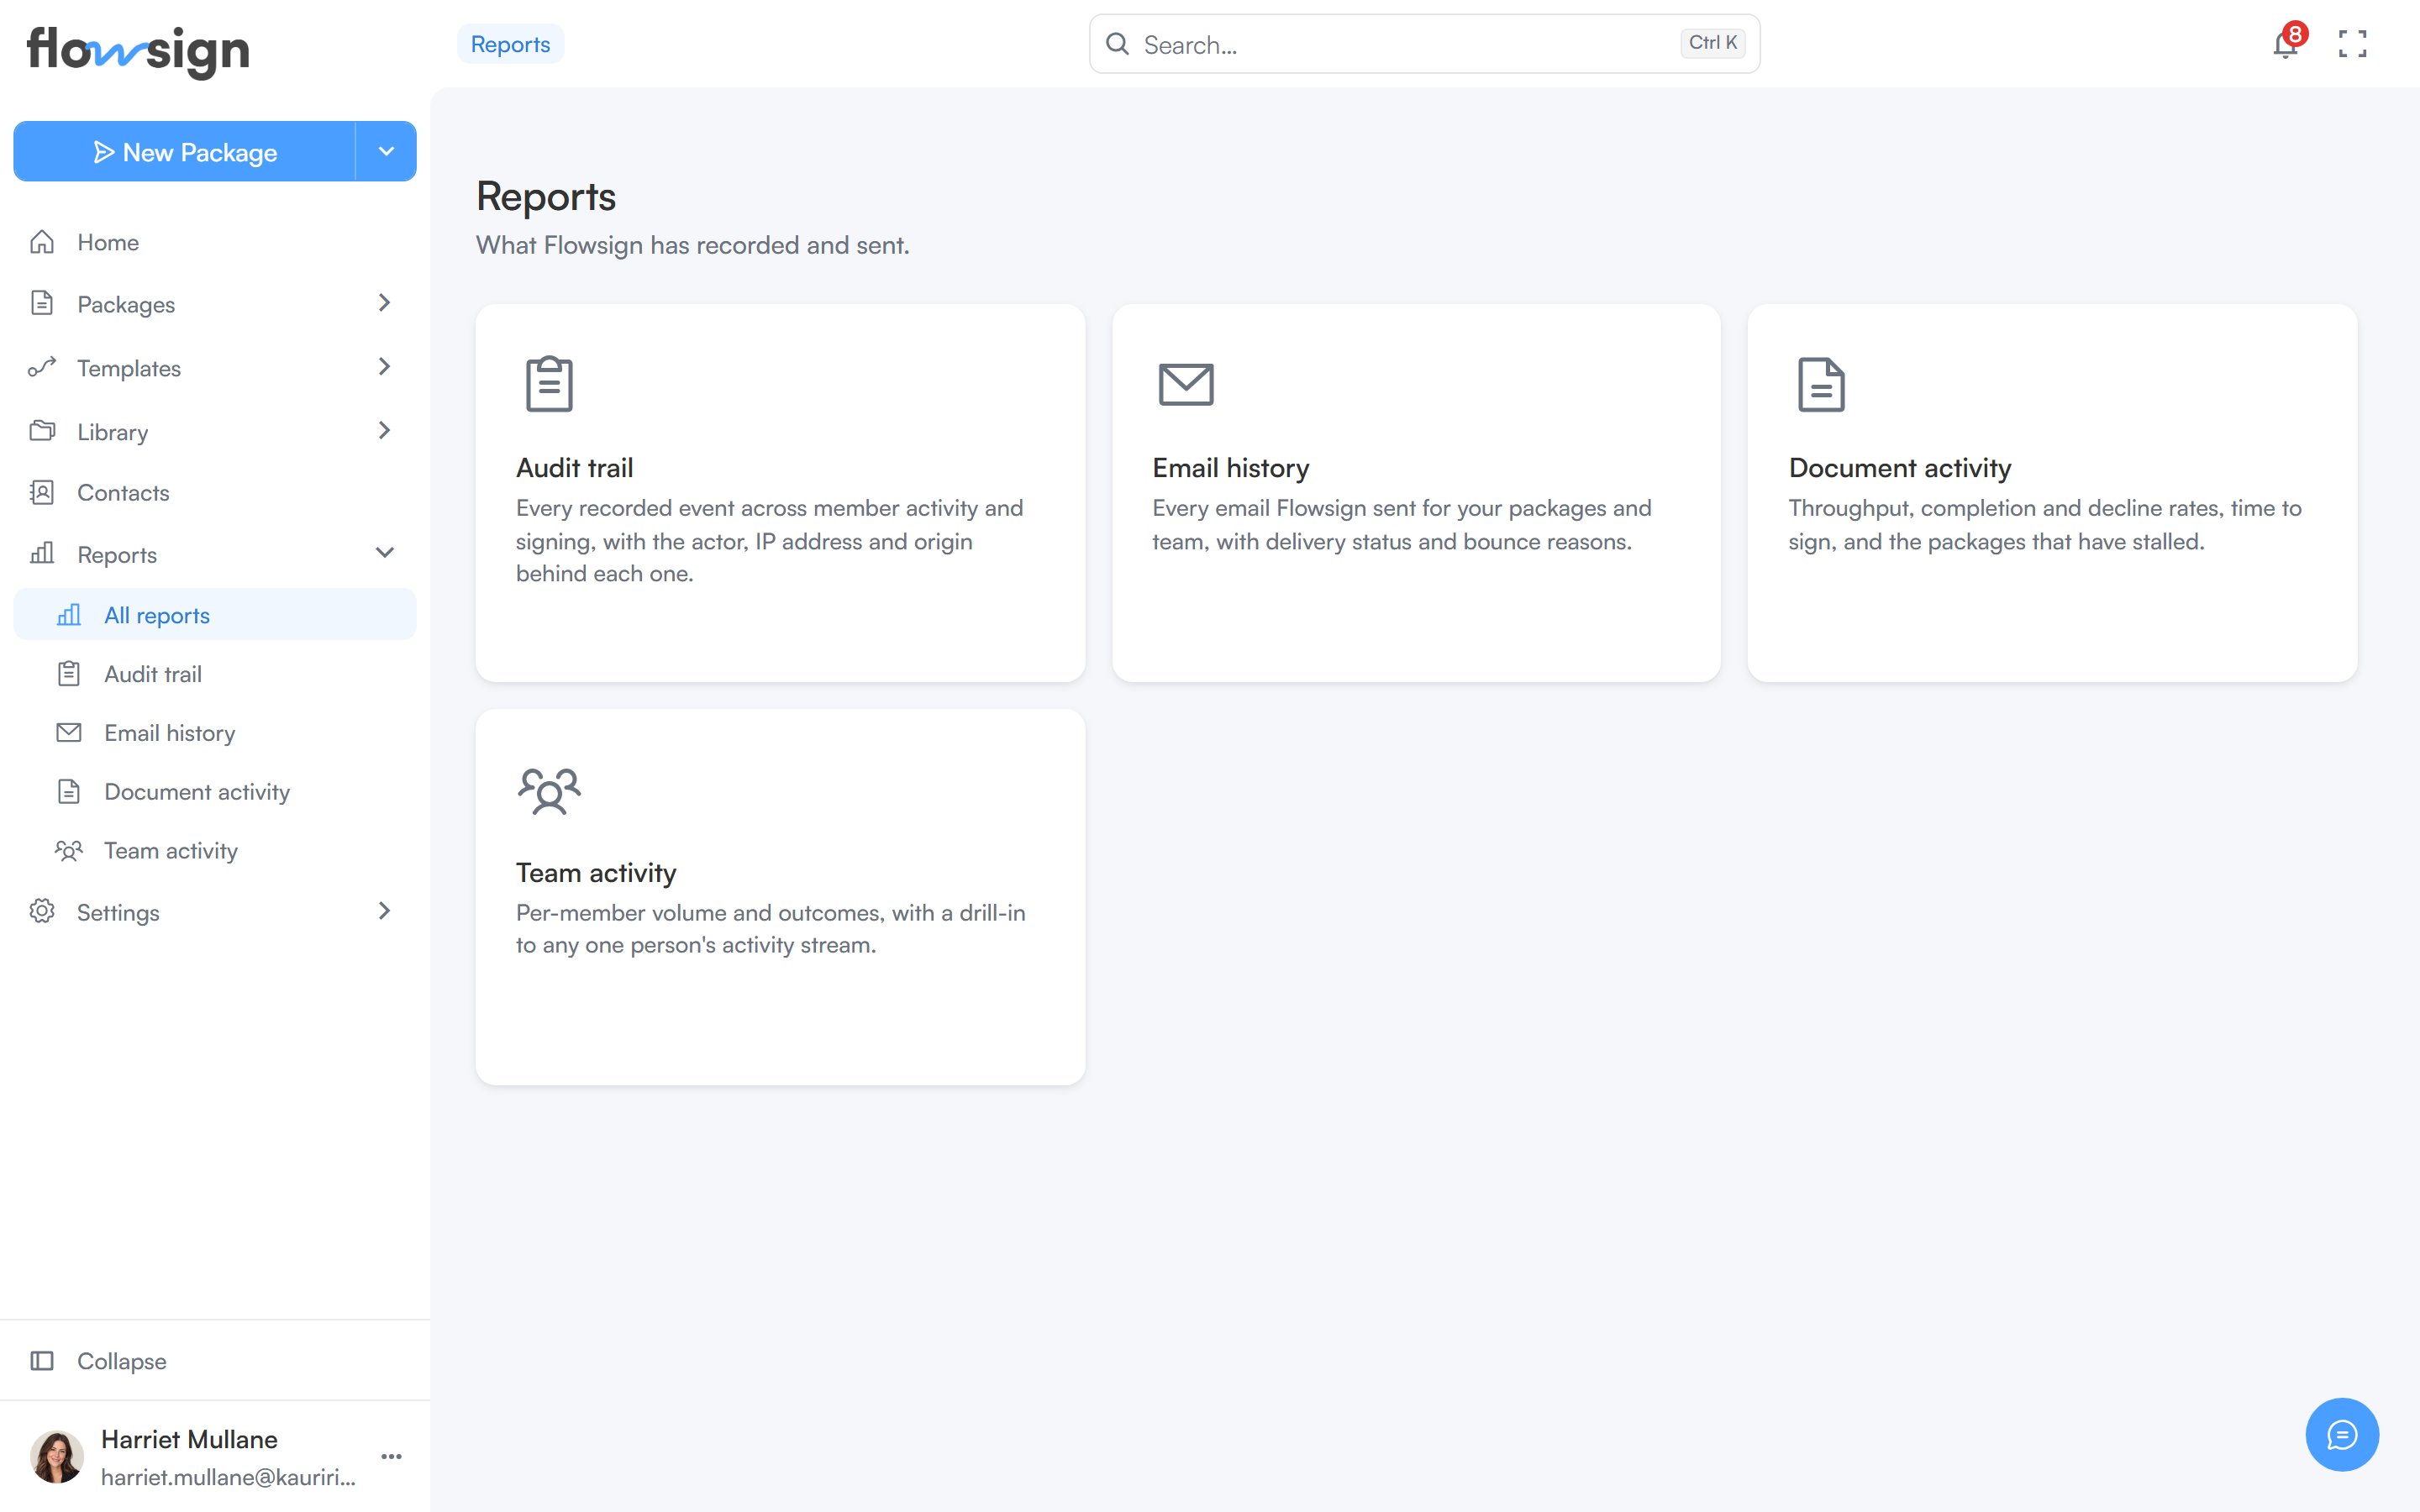Click the Settings gear icon
Screen dimensions: 2420x1512
pyautogui.click(x=42, y=911)
